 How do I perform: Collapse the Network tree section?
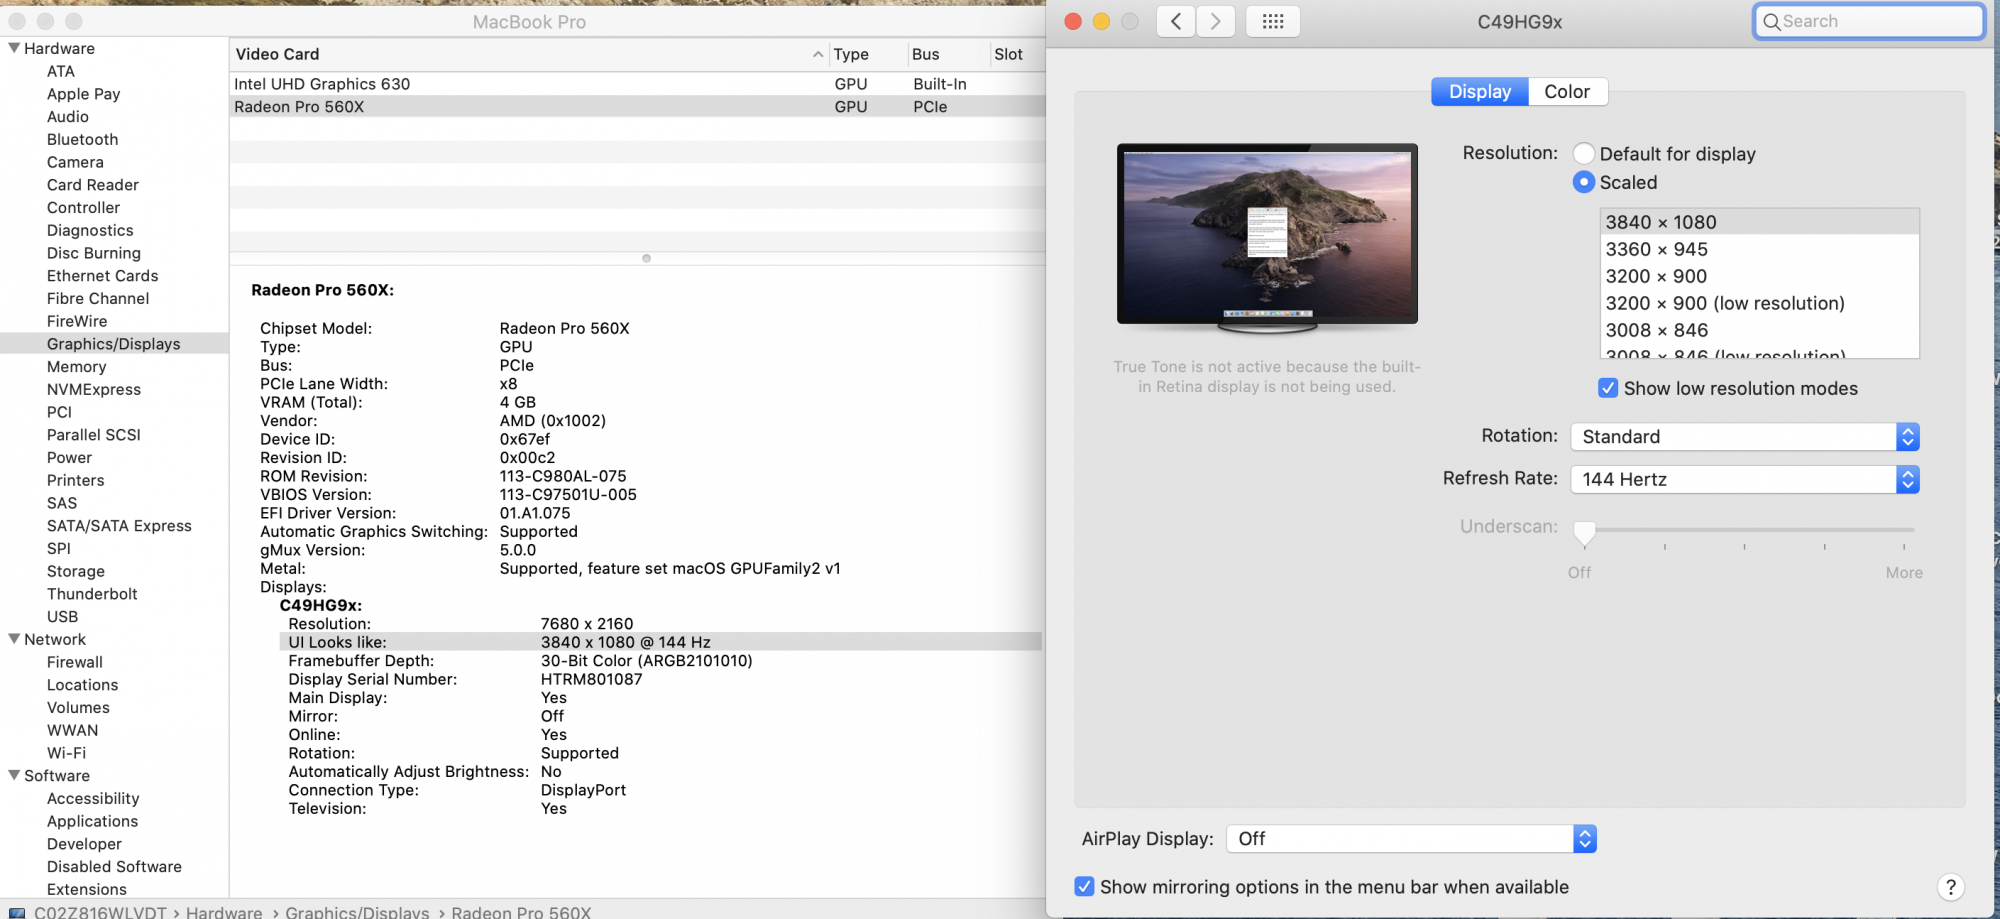[x=14, y=639]
